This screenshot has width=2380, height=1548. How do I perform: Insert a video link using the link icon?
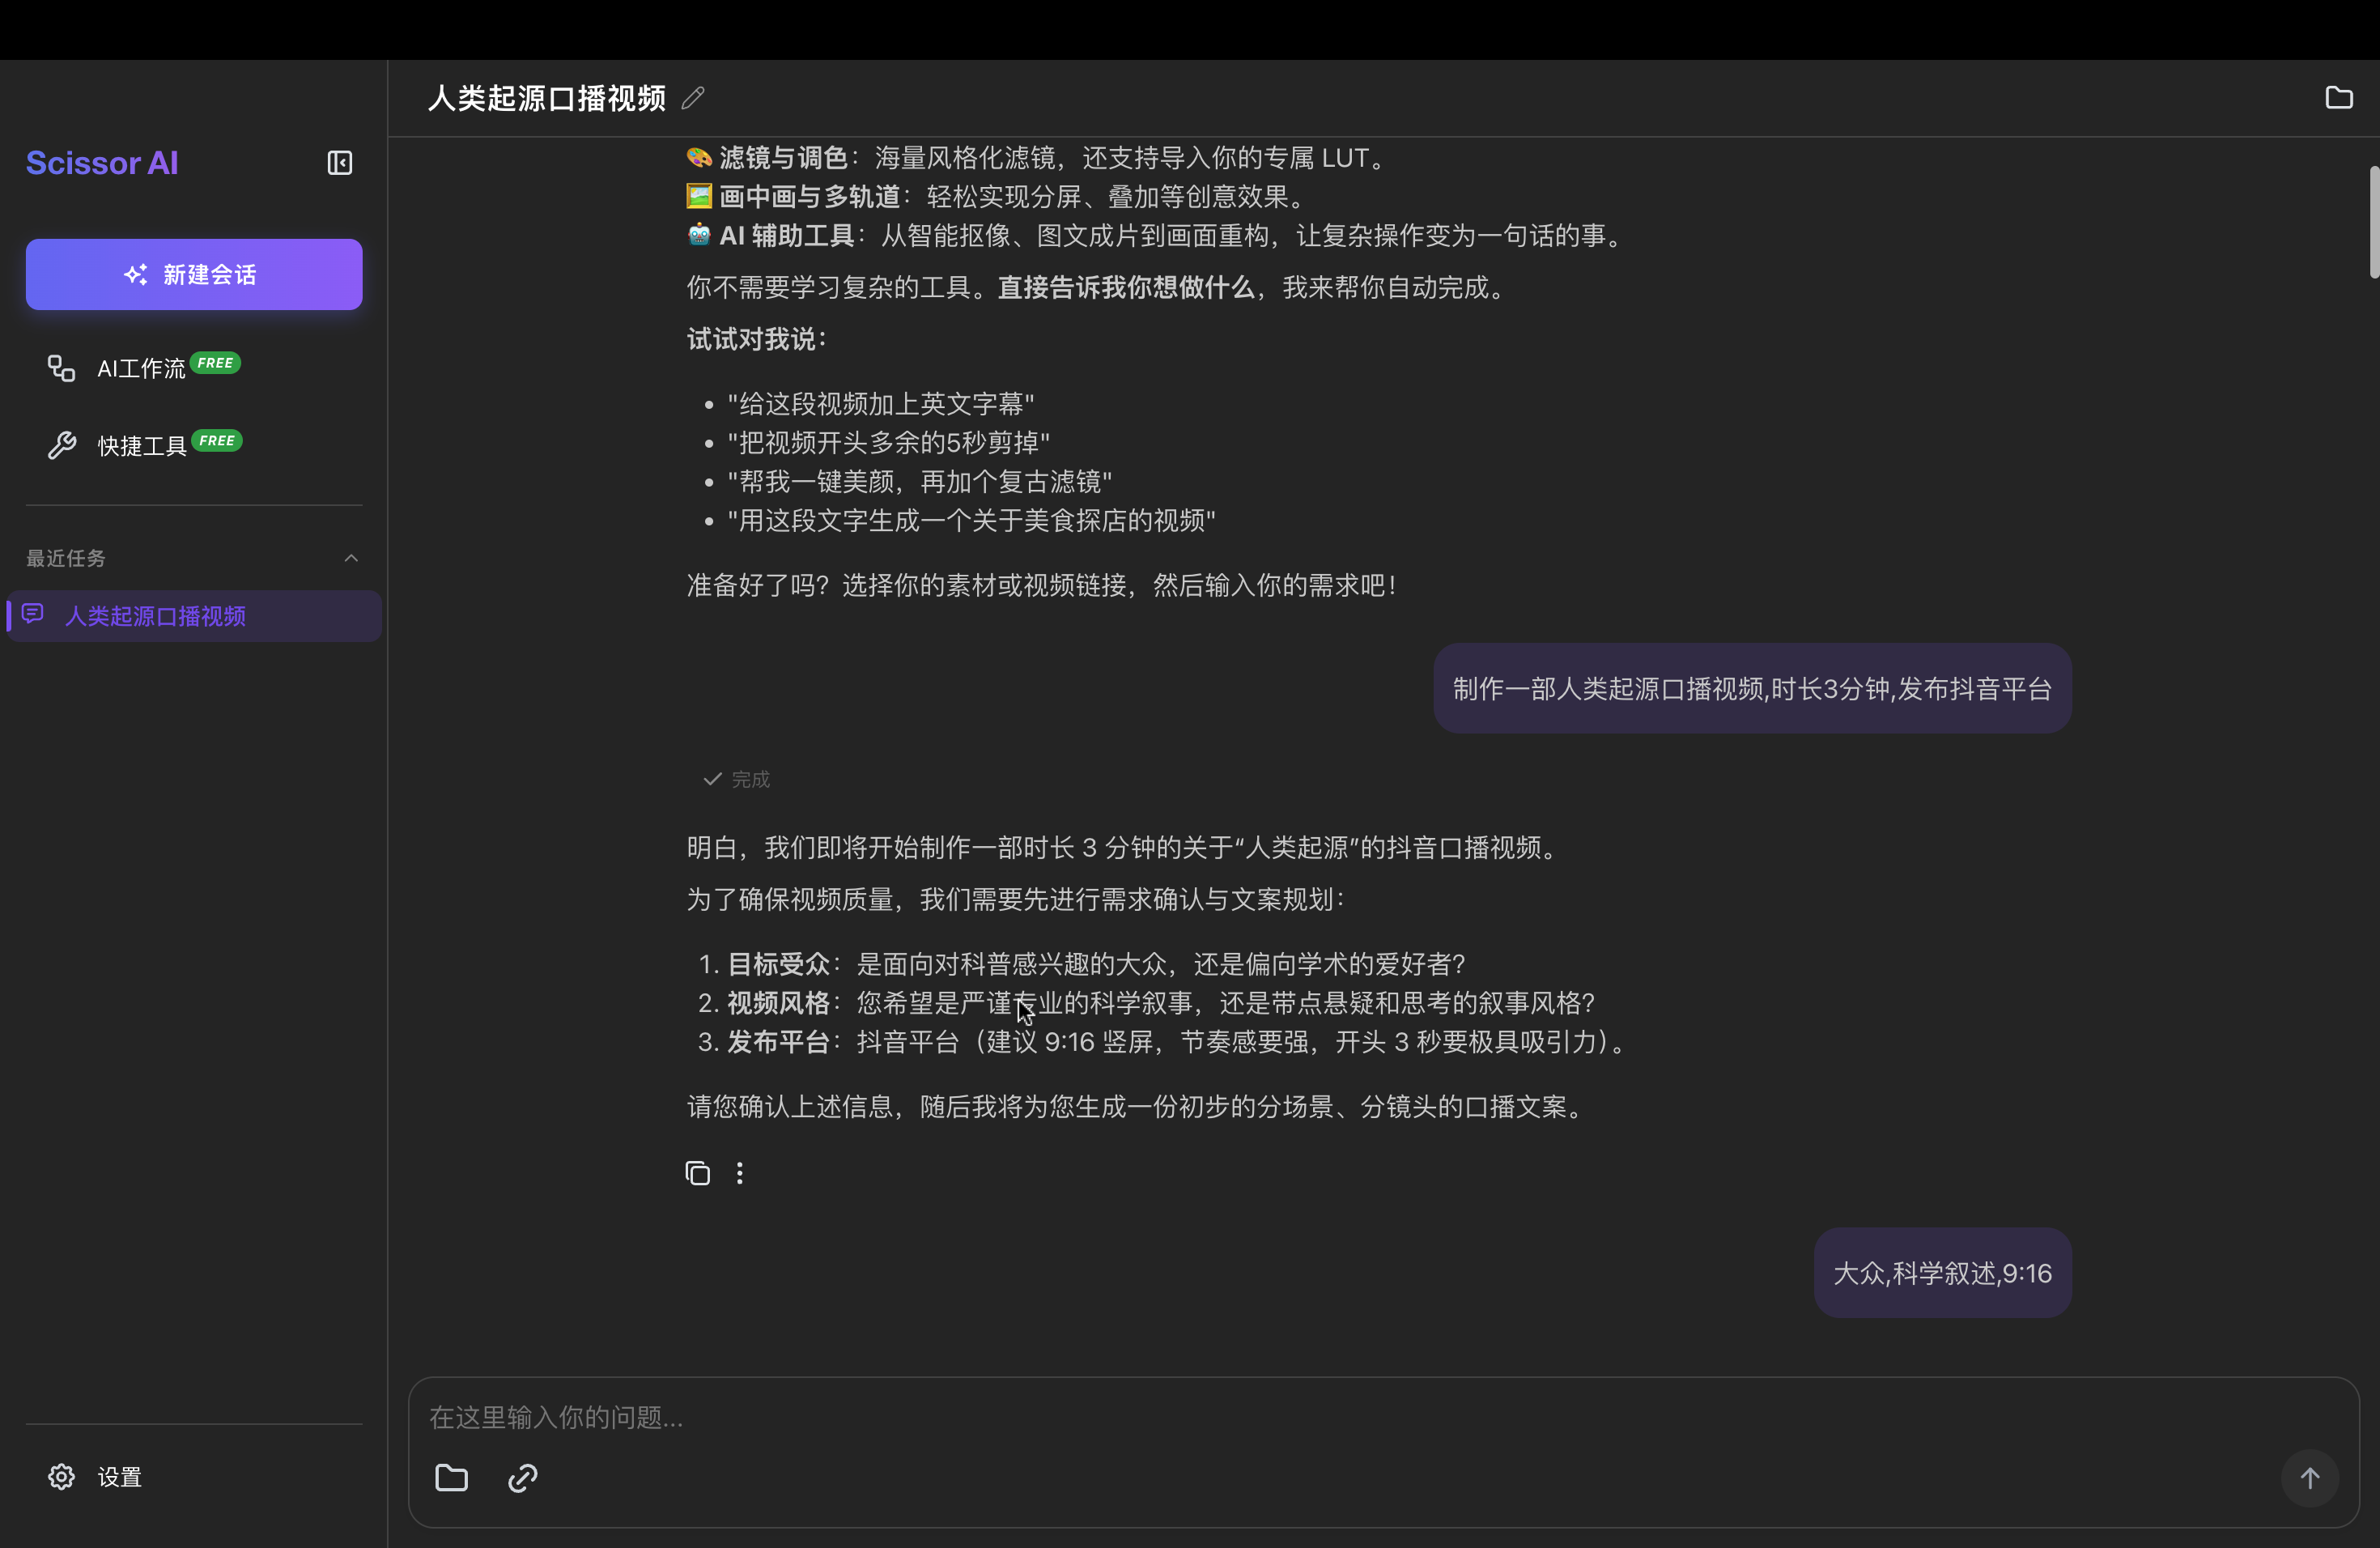pos(521,1478)
